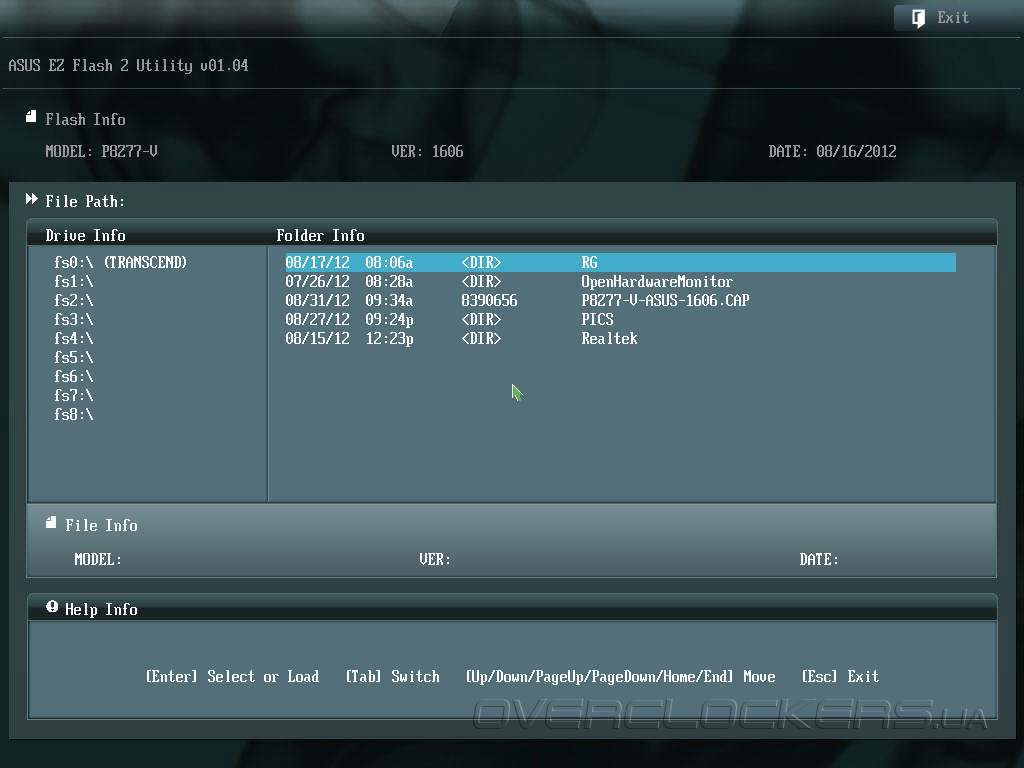
Task: Click file size 8390656
Action: [x=489, y=300]
